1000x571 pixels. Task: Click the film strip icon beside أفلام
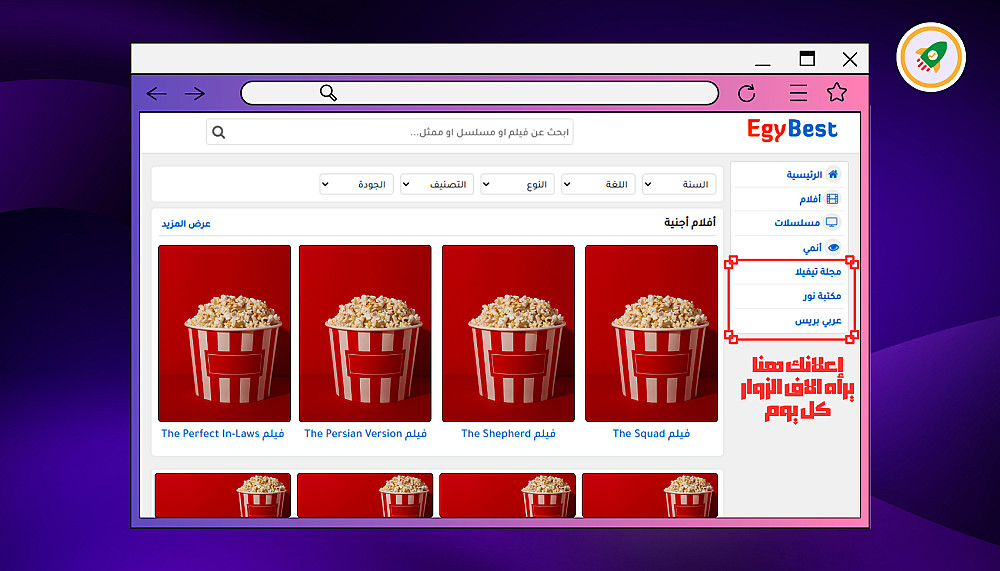(x=832, y=198)
